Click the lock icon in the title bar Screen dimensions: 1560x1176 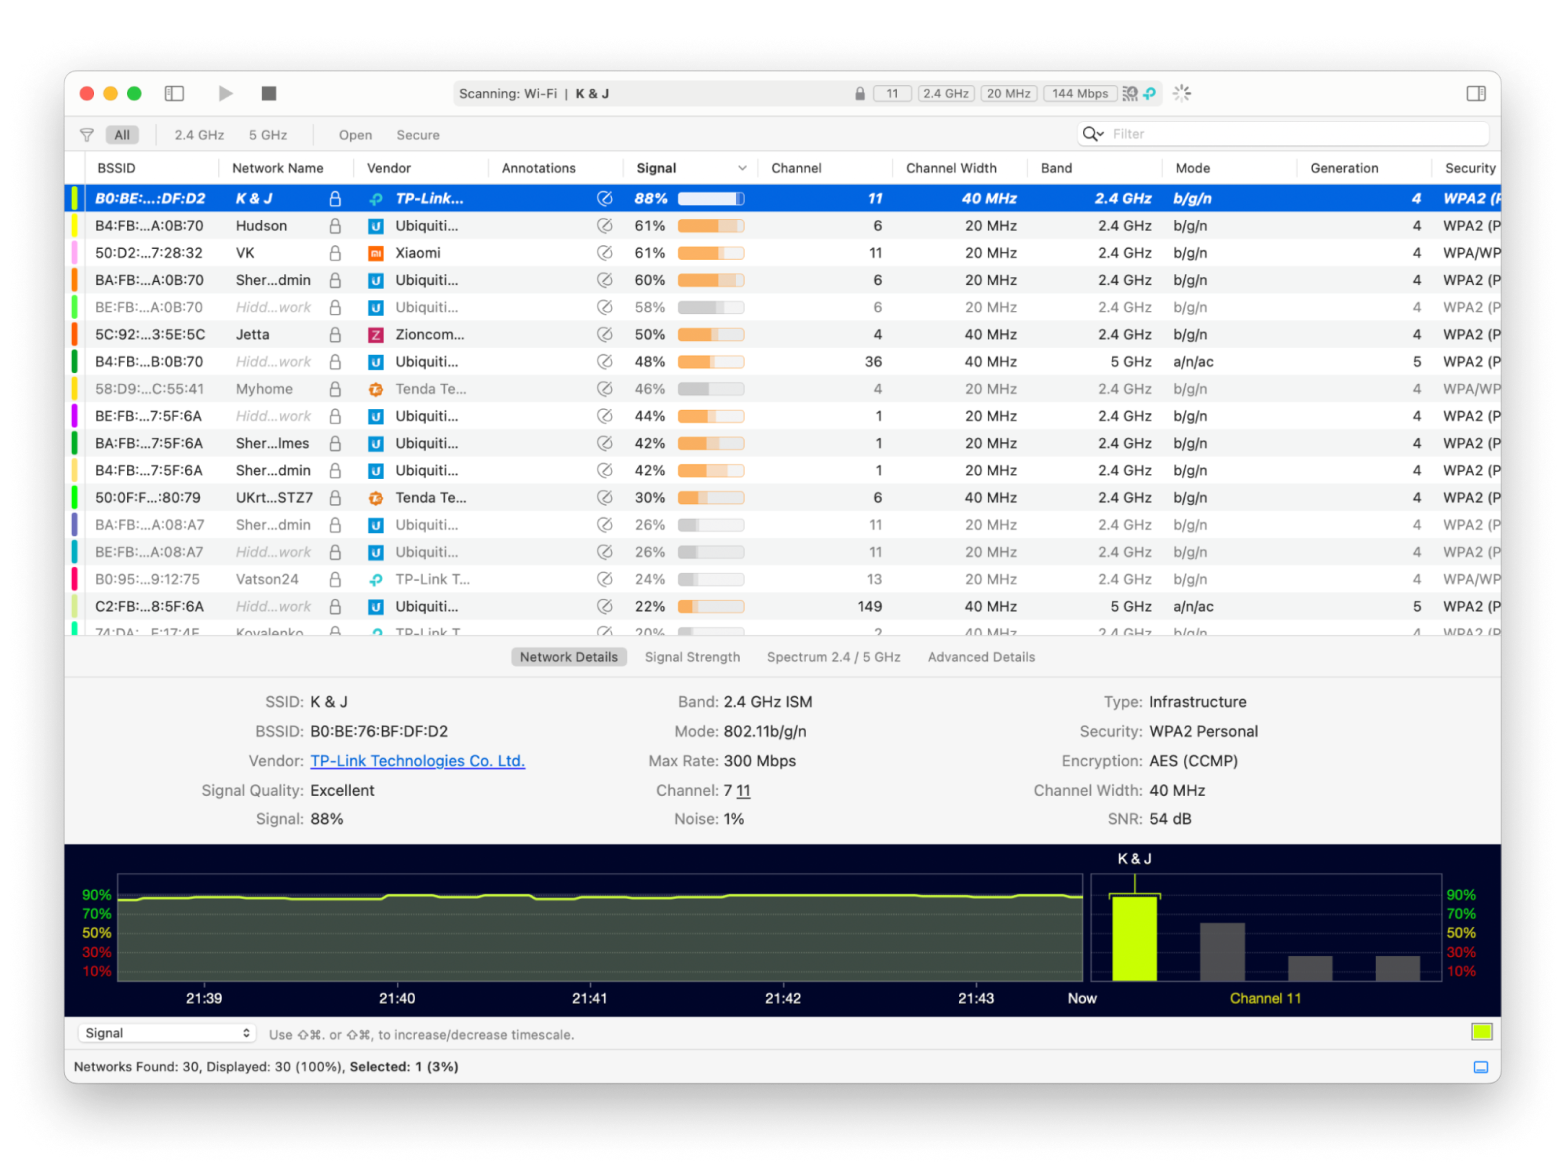[x=860, y=93]
